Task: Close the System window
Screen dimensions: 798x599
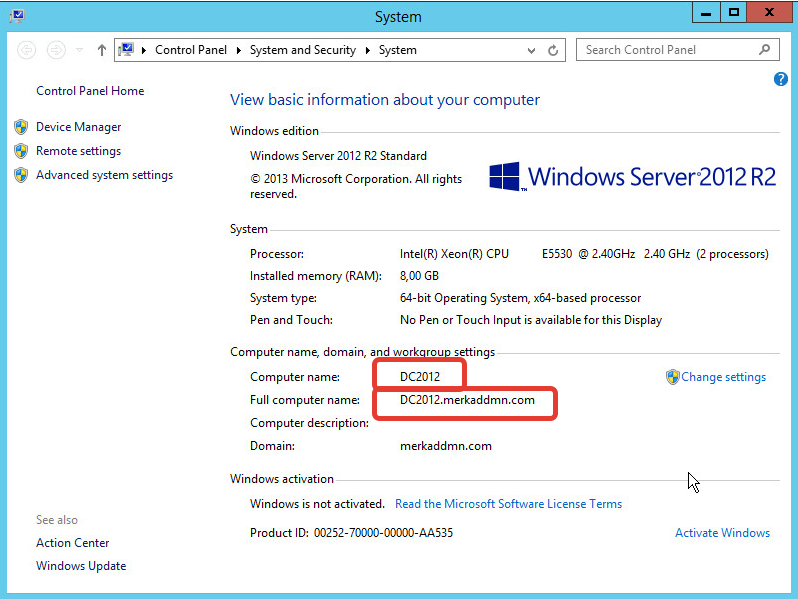Action: (769, 12)
